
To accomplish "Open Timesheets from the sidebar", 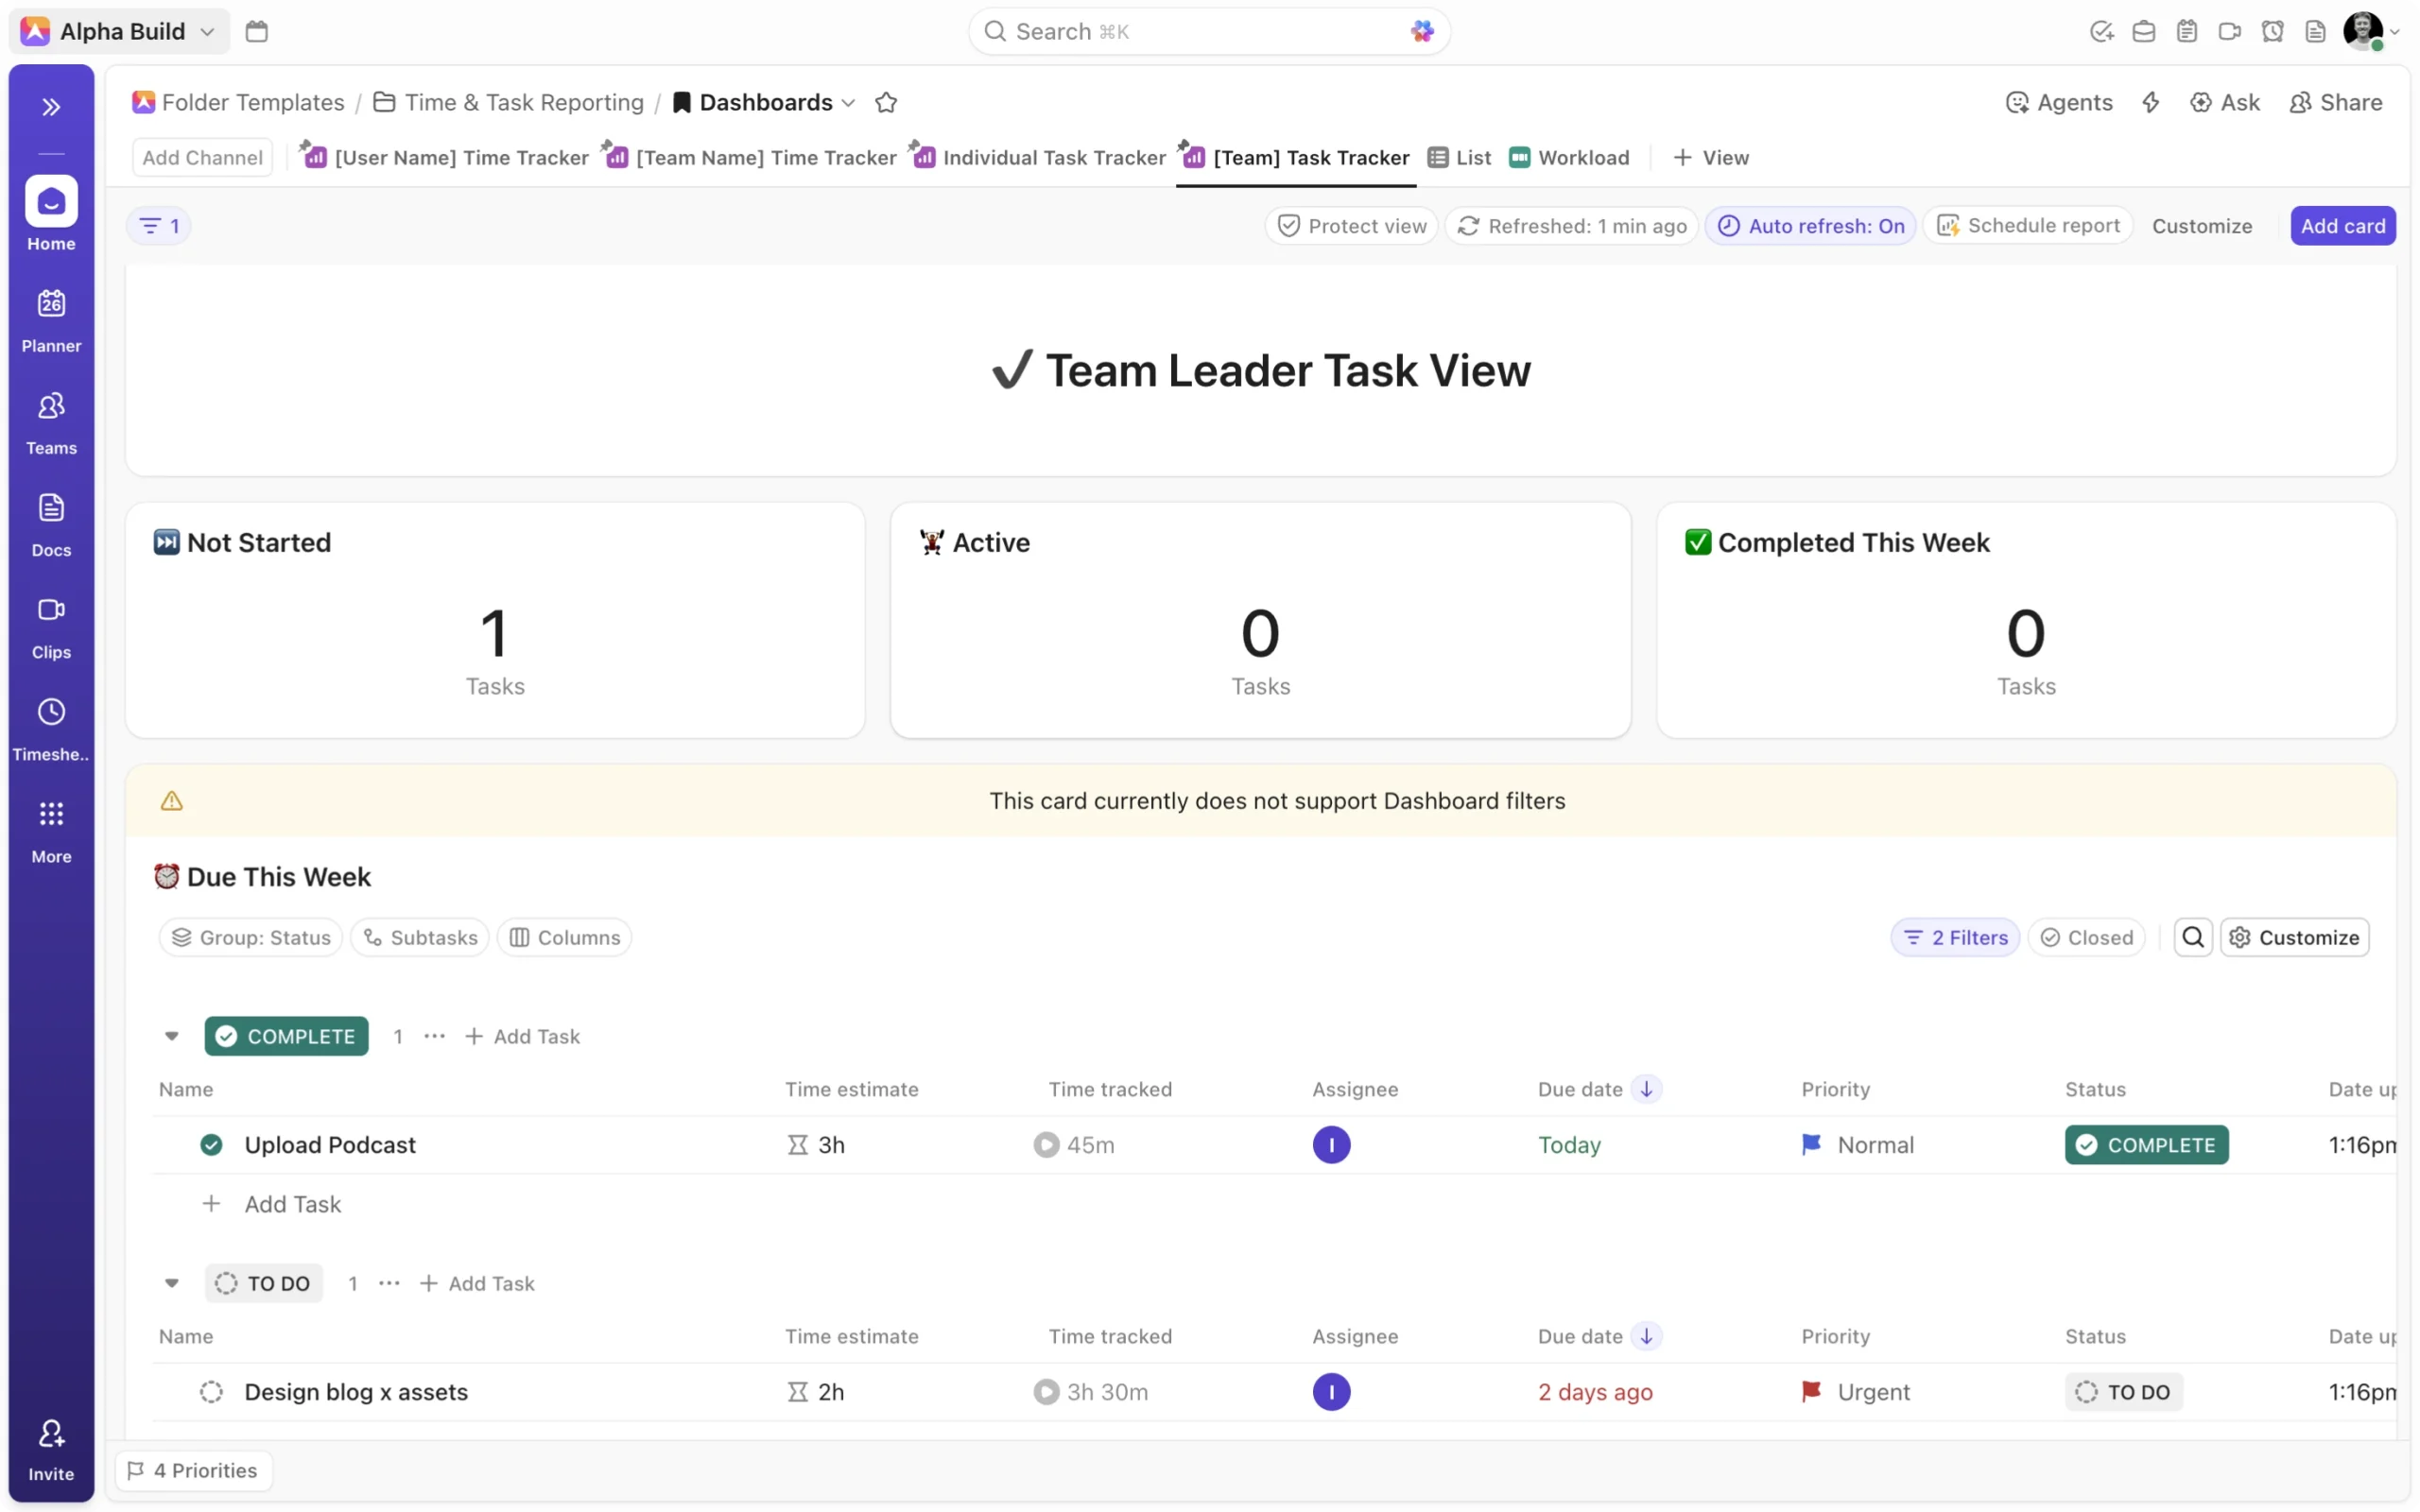I will [x=51, y=729].
